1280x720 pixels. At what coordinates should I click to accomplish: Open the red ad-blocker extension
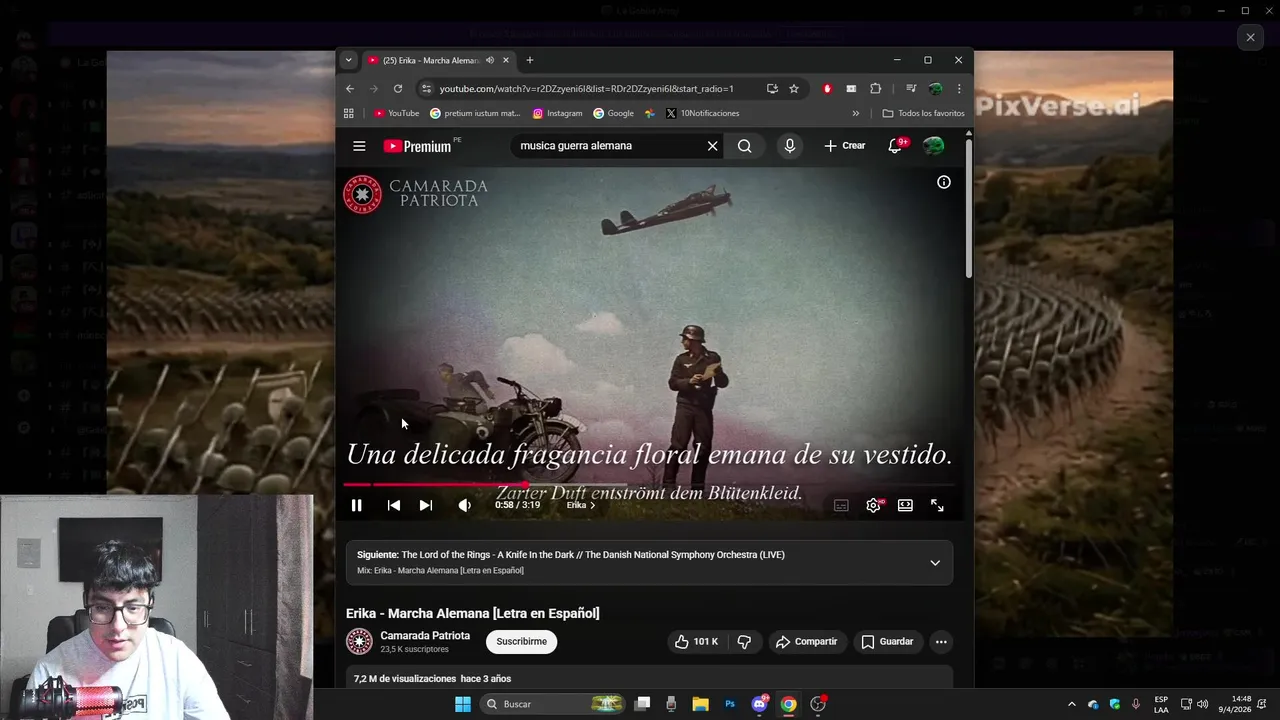click(827, 88)
